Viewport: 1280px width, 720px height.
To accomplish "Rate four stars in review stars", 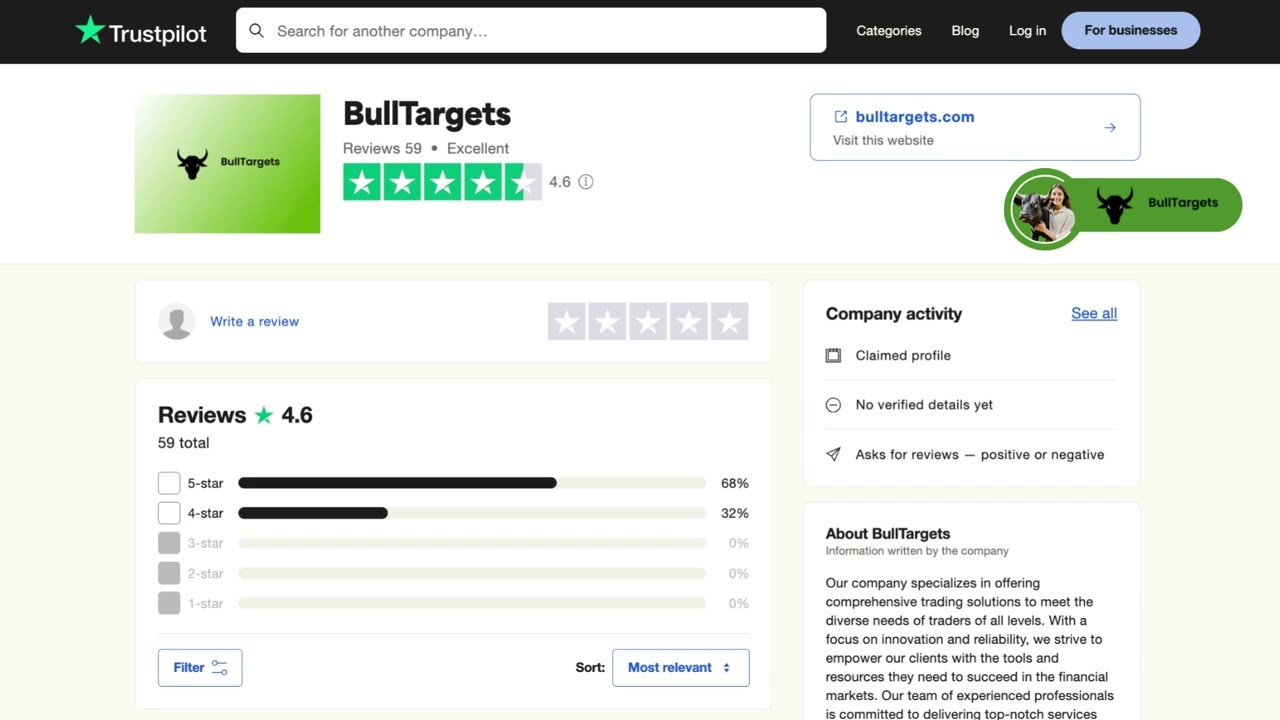I will (689, 322).
